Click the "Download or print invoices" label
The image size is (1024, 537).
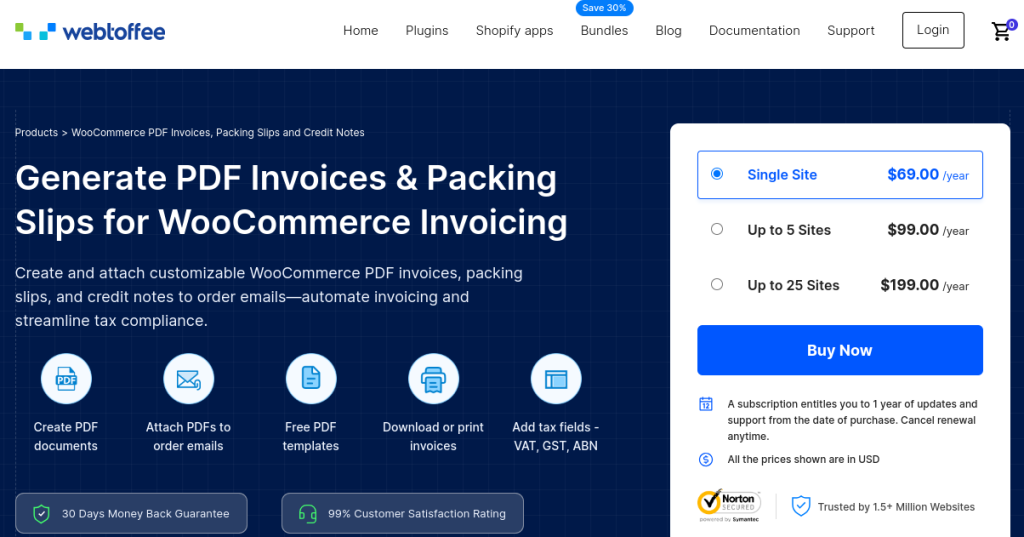pos(433,436)
